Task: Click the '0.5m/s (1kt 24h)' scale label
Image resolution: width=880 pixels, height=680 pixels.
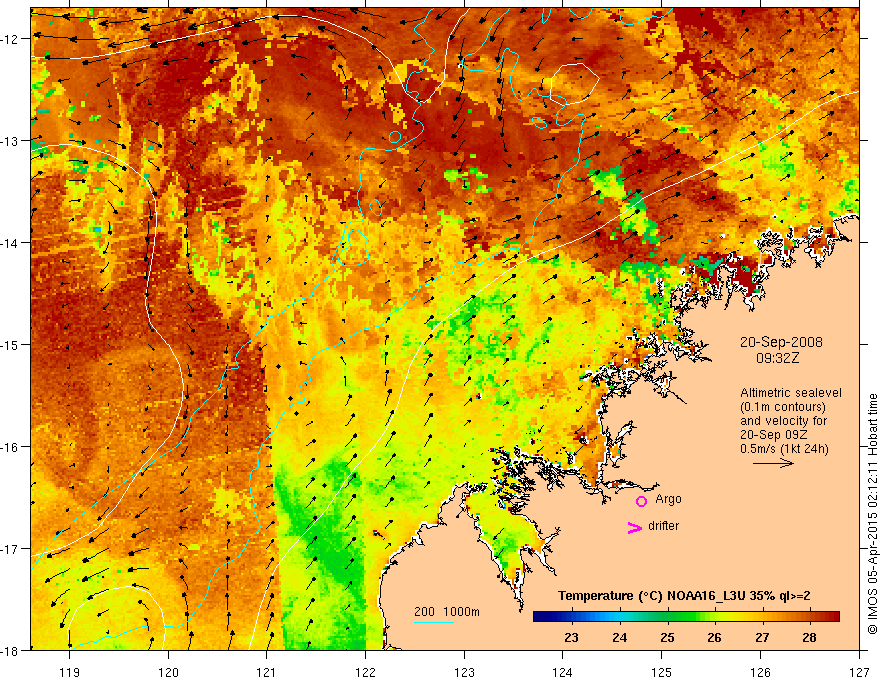Action: [784, 449]
